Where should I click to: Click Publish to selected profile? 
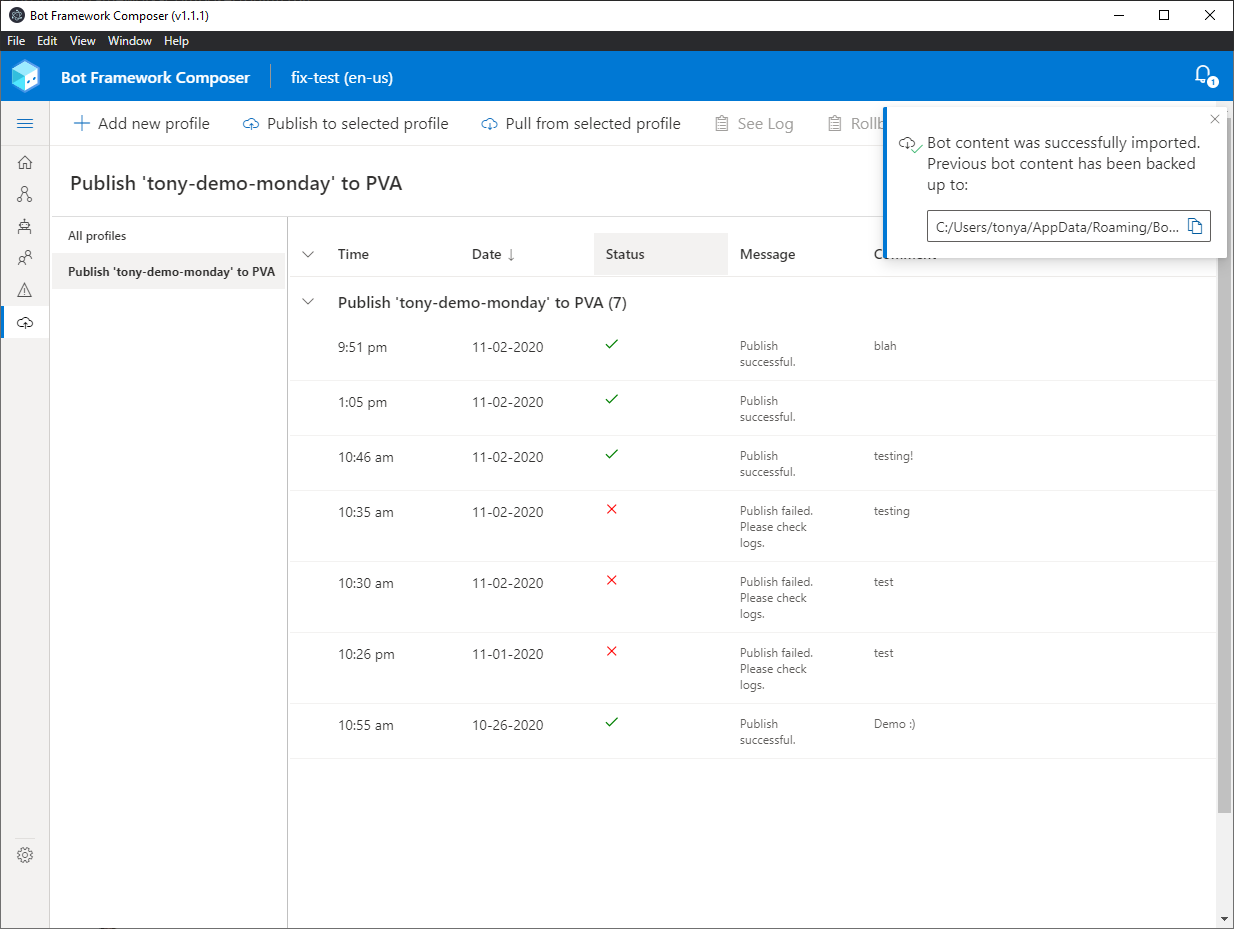tap(346, 124)
